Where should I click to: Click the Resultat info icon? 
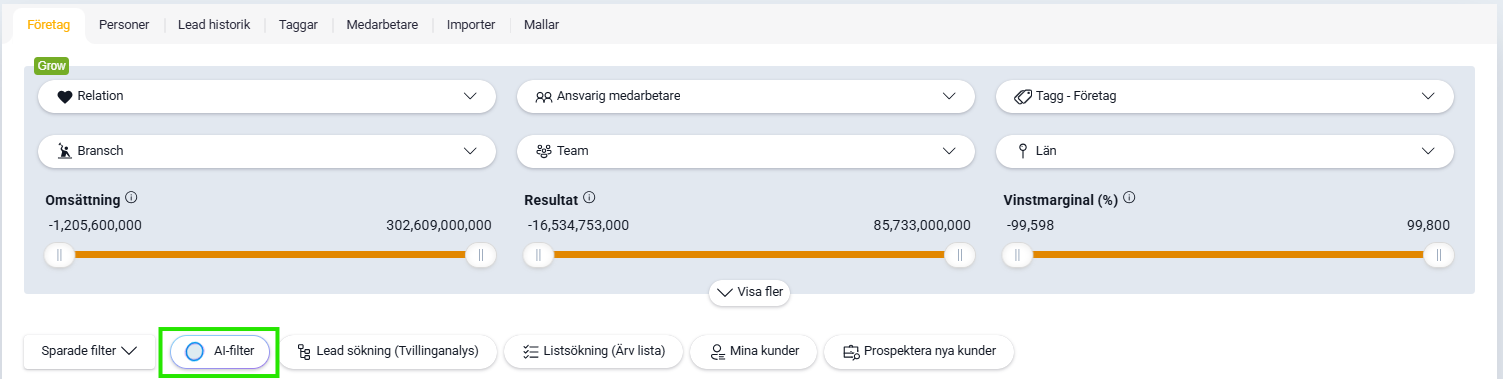click(589, 198)
